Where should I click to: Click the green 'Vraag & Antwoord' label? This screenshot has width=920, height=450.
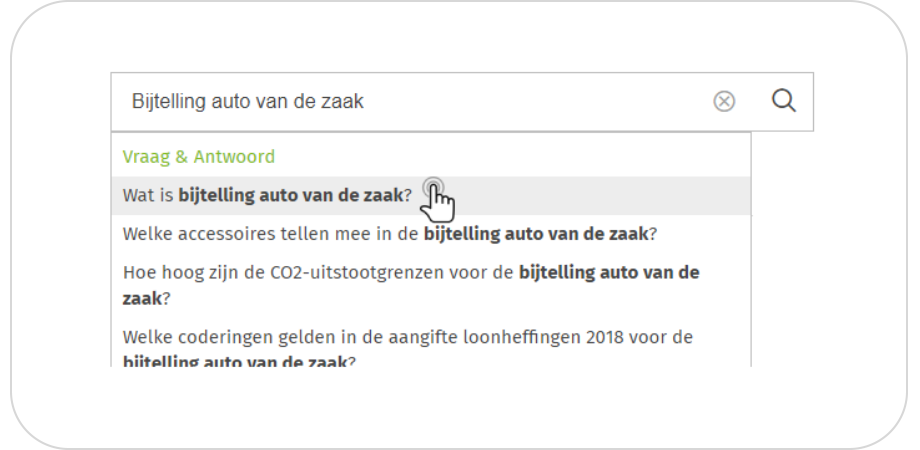[198, 157]
